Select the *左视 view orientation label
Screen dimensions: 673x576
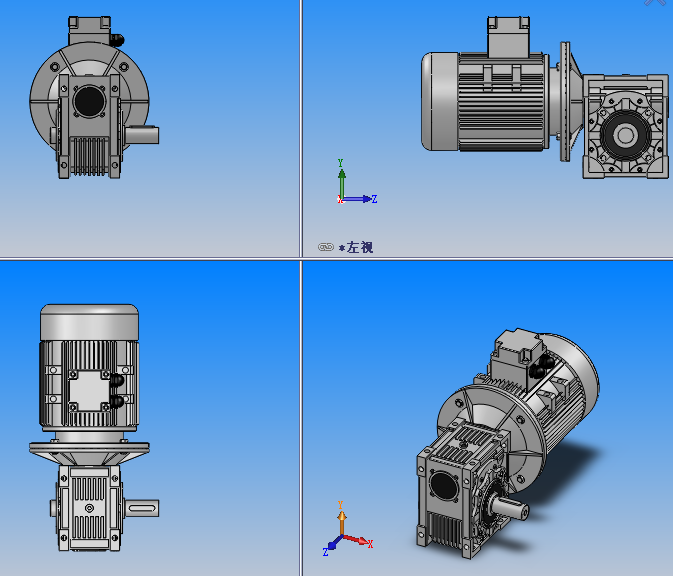click(356, 247)
